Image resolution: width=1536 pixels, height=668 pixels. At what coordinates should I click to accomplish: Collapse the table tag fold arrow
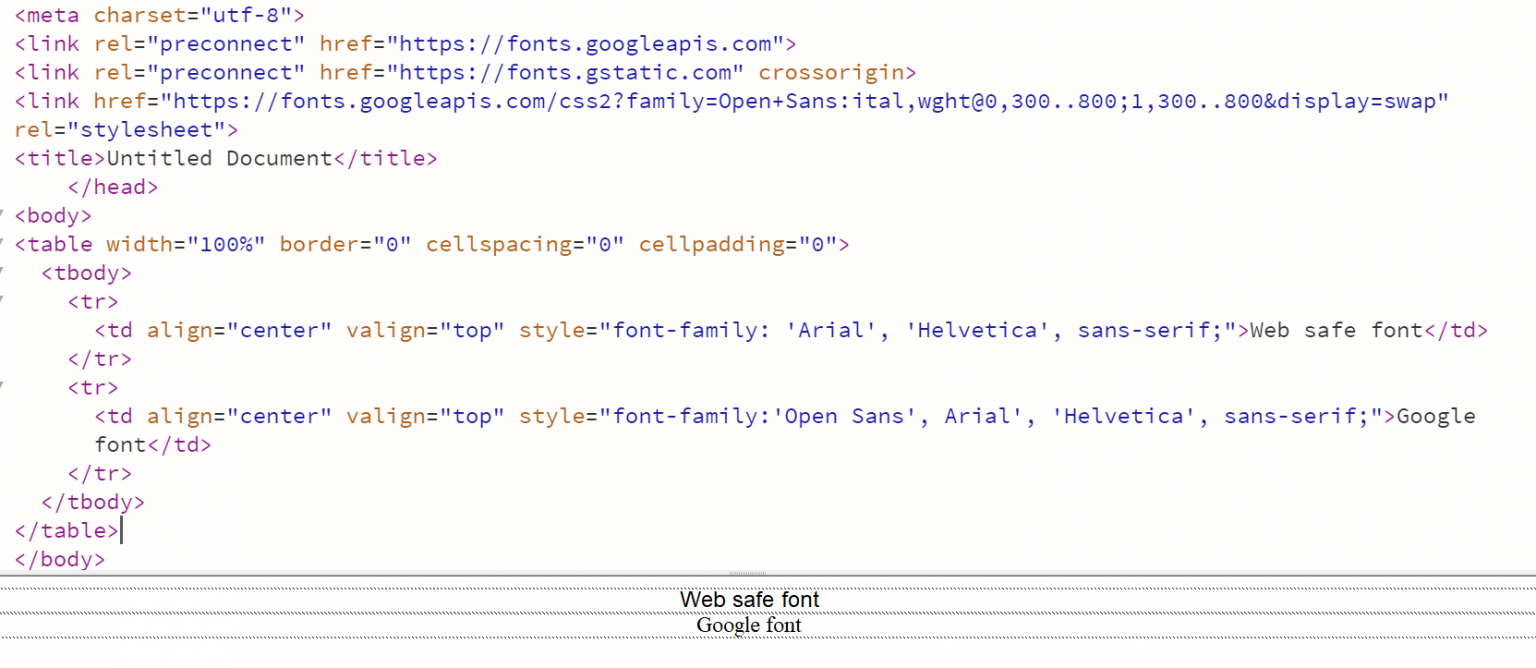(x=2, y=243)
